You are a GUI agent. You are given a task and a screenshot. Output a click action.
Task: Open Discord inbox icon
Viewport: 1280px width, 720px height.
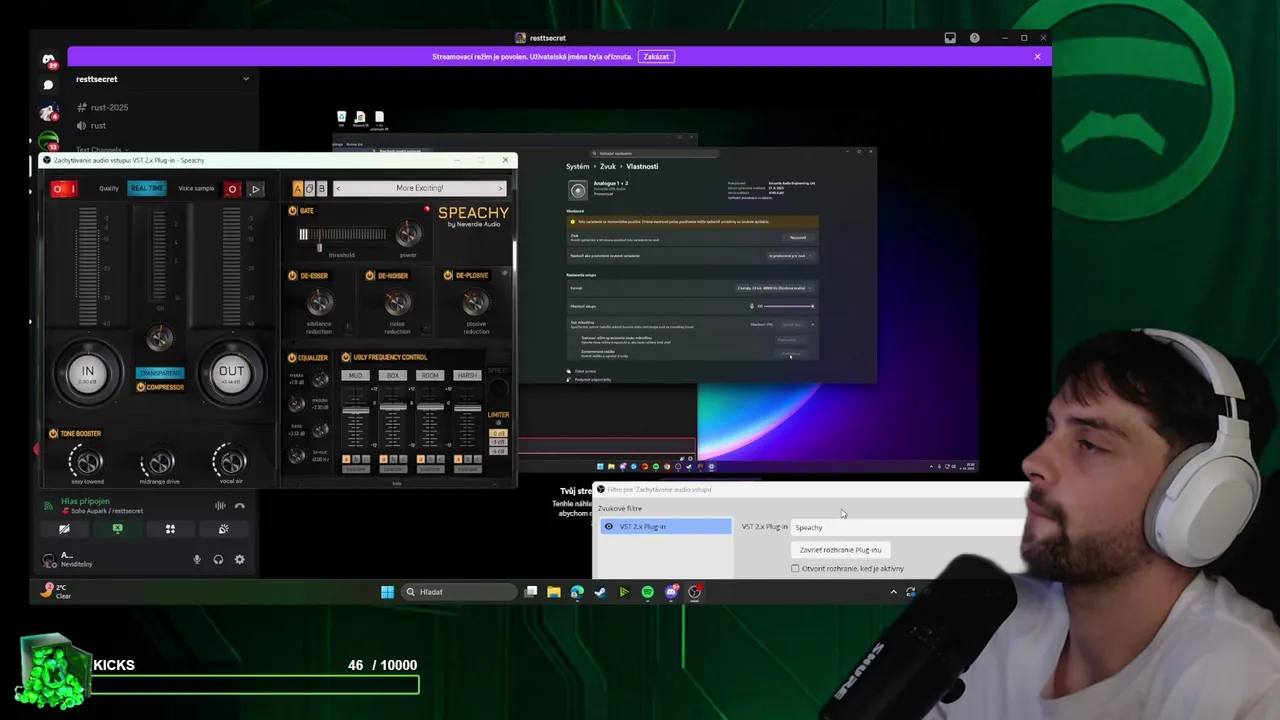(x=950, y=38)
